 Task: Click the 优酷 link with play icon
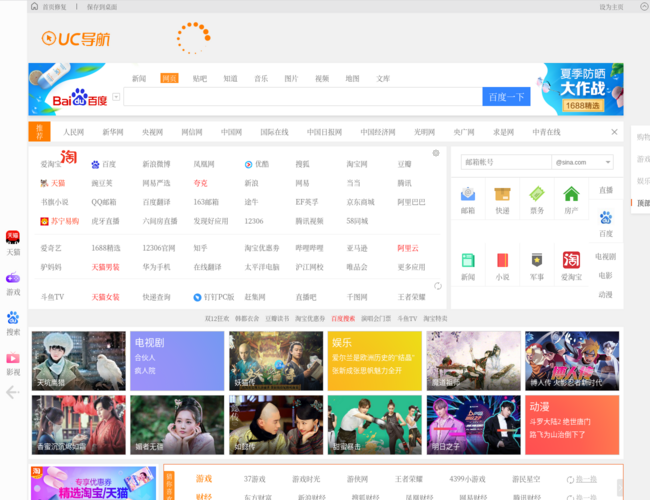point(257,164)
